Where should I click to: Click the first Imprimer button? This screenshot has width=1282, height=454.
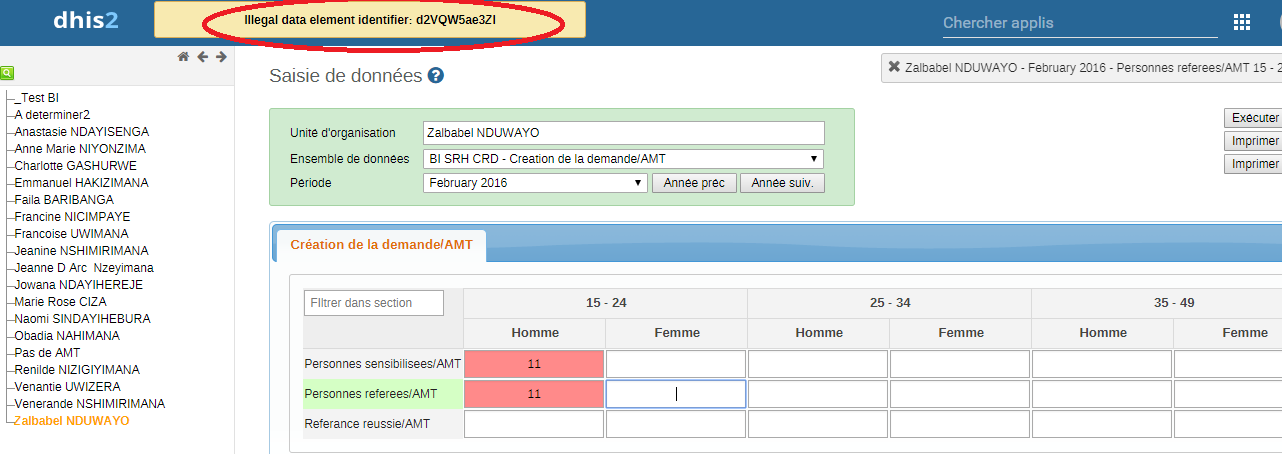[x=1253, y=141]
